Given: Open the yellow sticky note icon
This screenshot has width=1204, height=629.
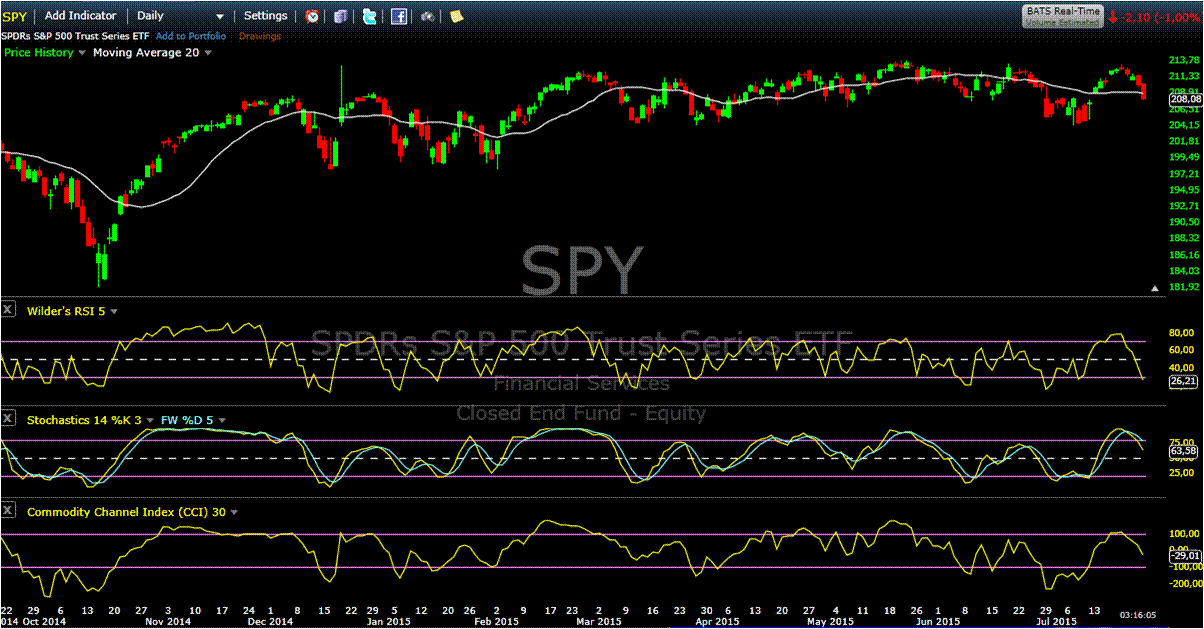Looking at the screenshot, I should coord(456,16).
